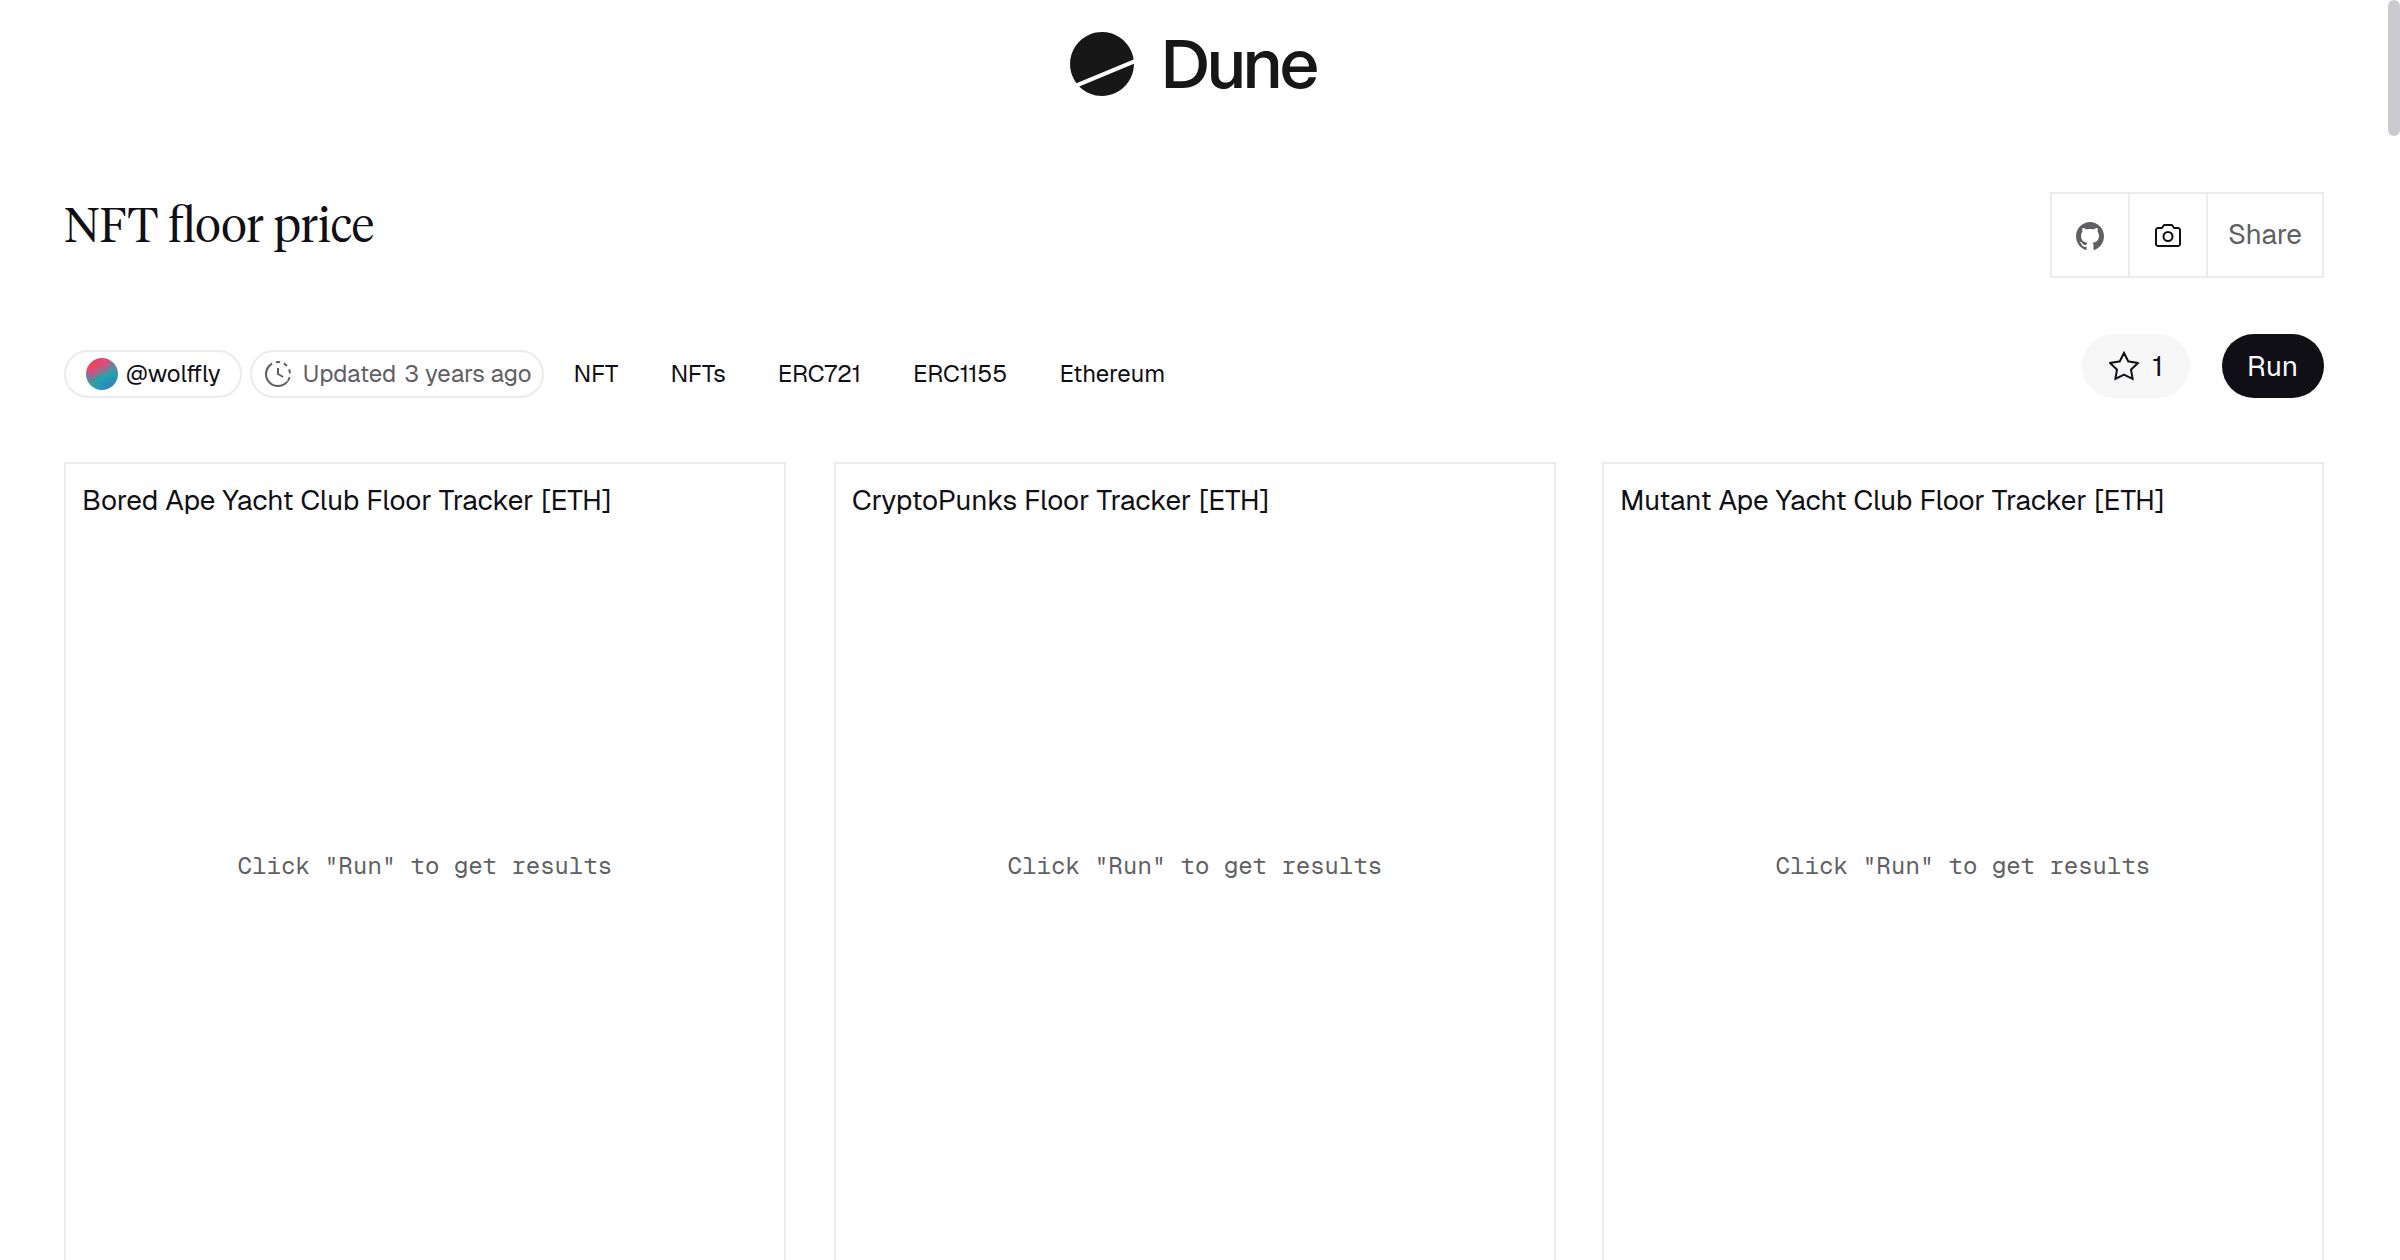2400x1260 pixels.
Task: Open the ERC721 tag
Action: point(819,373)
